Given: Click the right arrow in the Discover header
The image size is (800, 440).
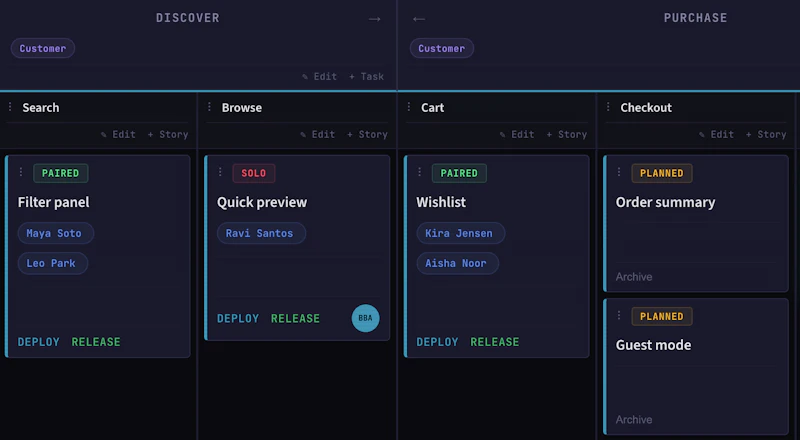Looking at the screenshot, I should coord(374,19).
